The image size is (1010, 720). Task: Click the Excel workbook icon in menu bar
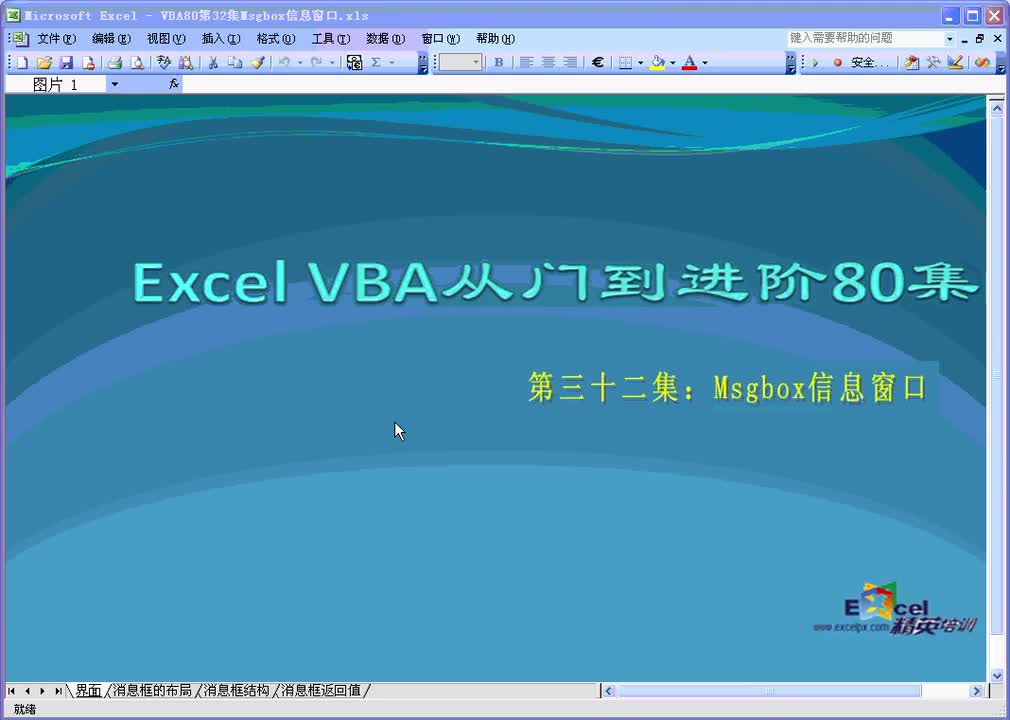point(20,39)
